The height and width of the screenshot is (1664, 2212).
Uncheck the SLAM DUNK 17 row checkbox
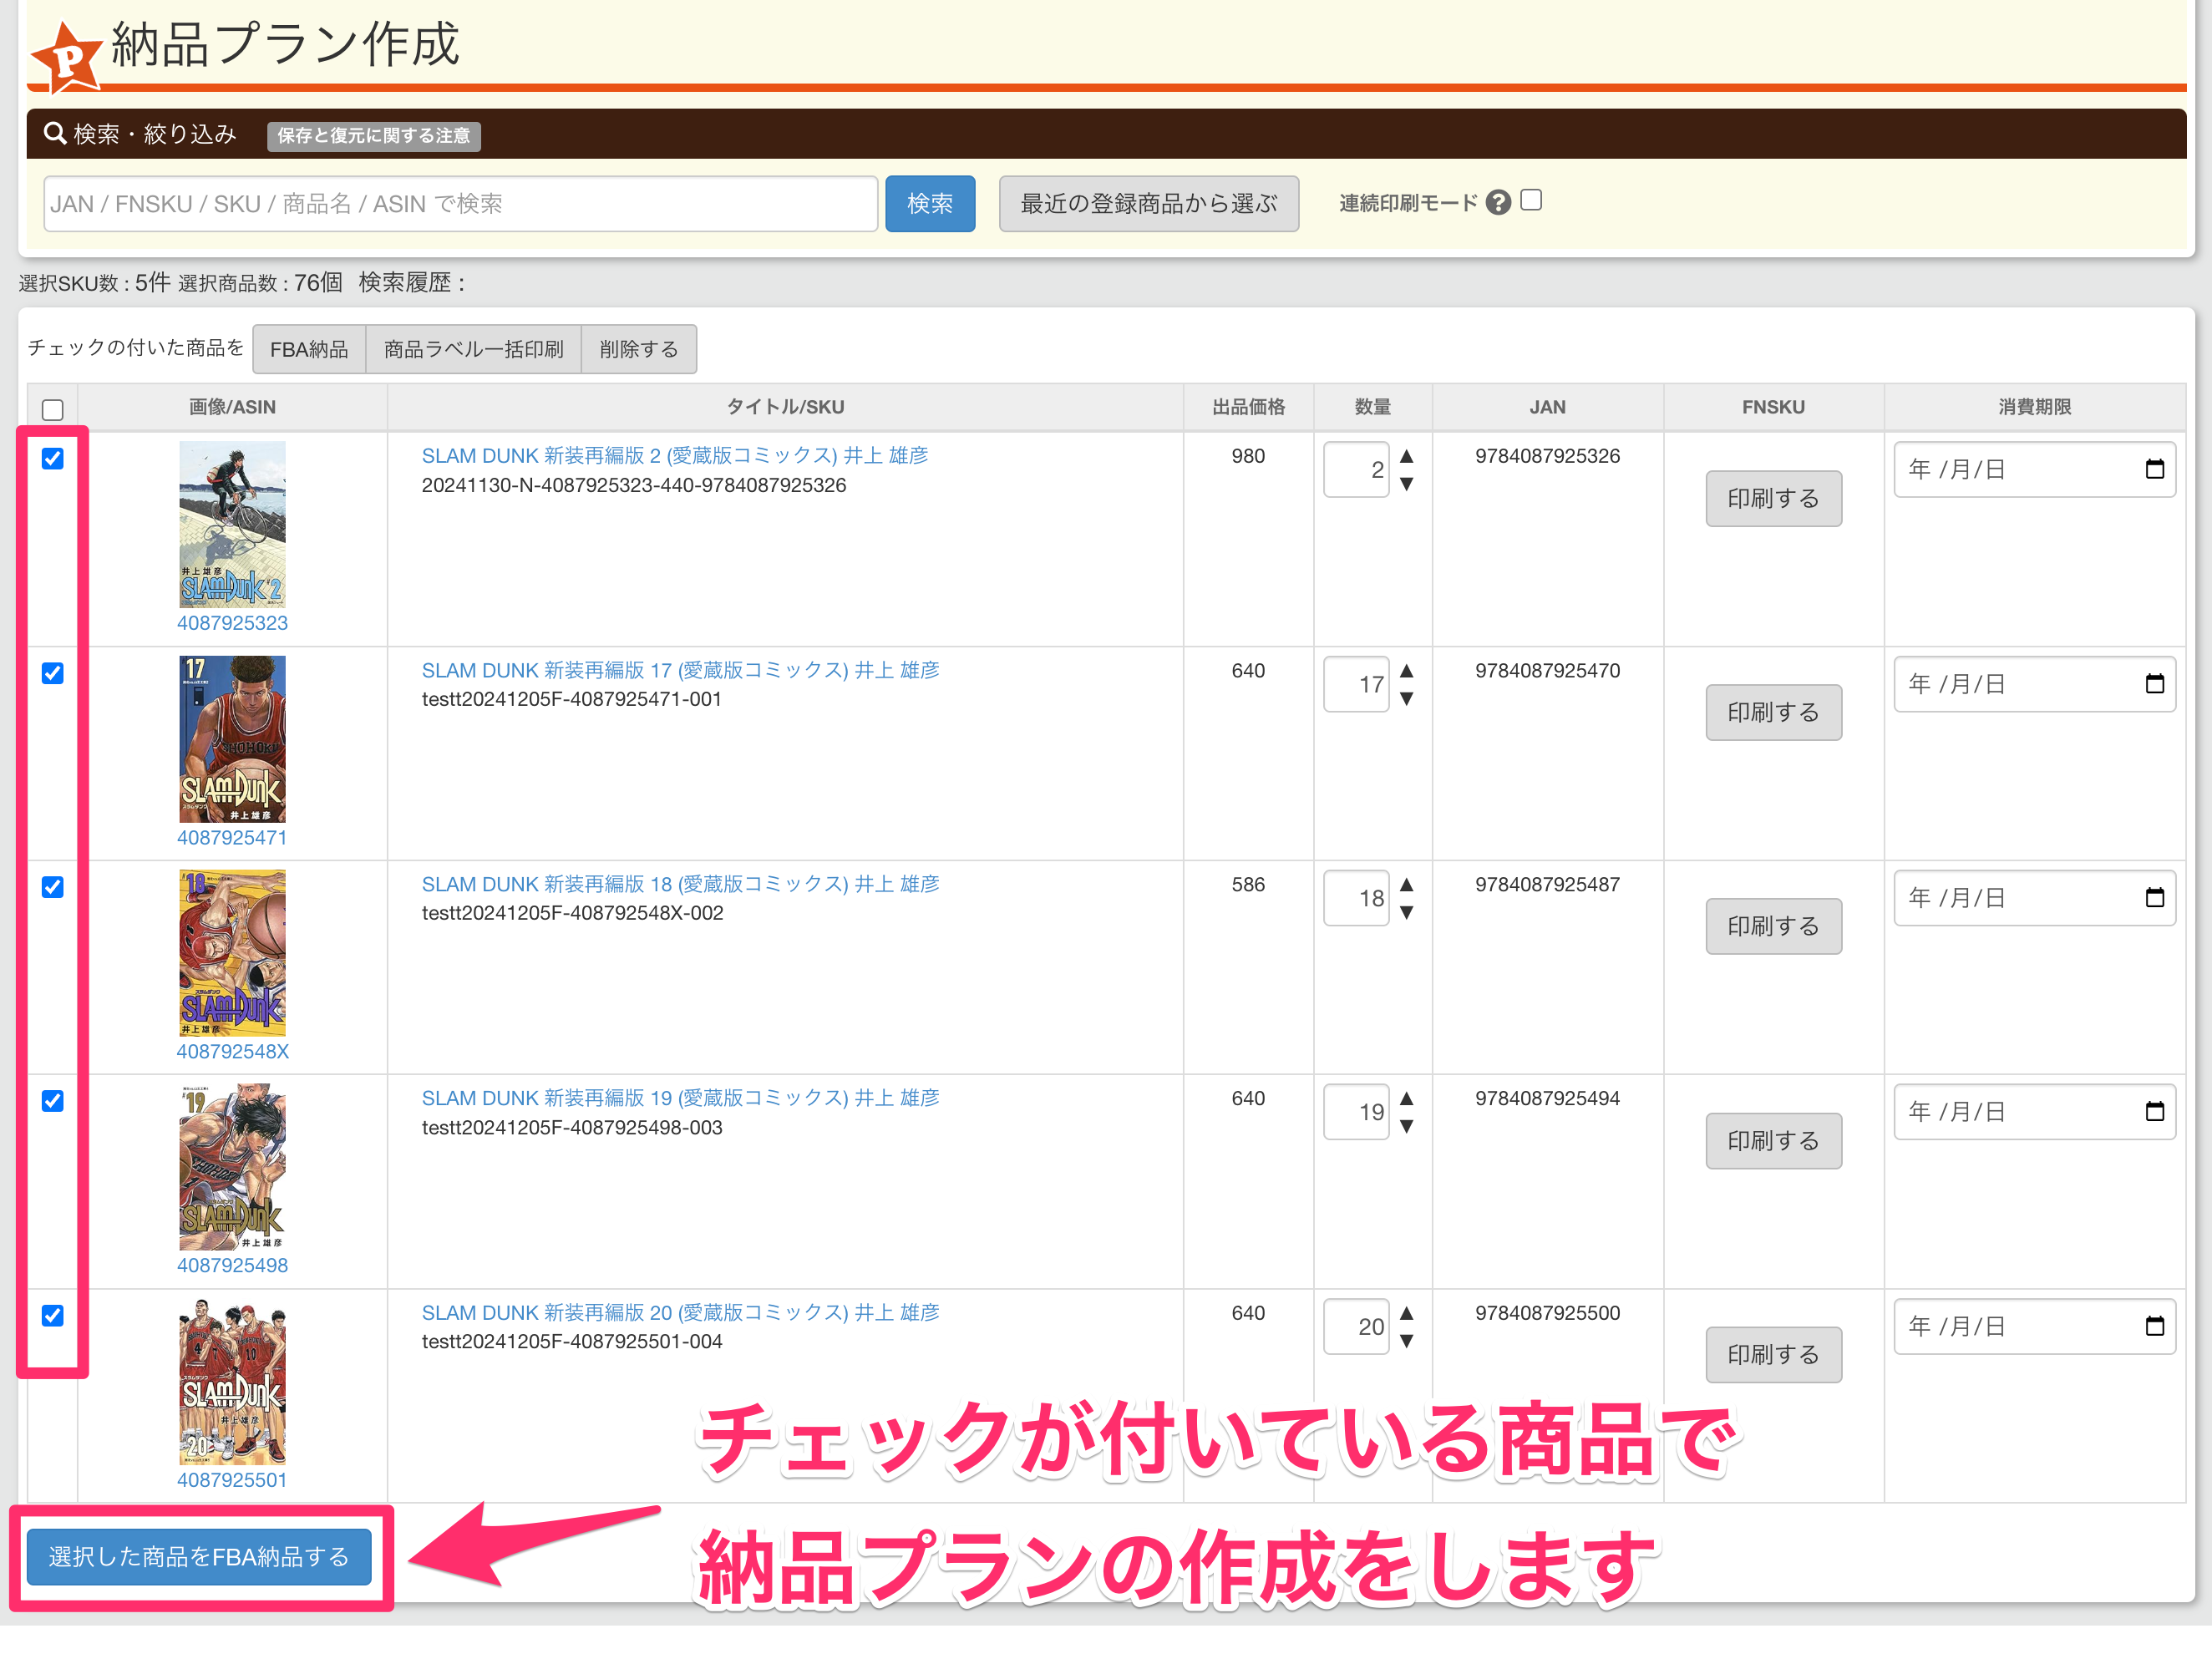[x=53, y=673]
